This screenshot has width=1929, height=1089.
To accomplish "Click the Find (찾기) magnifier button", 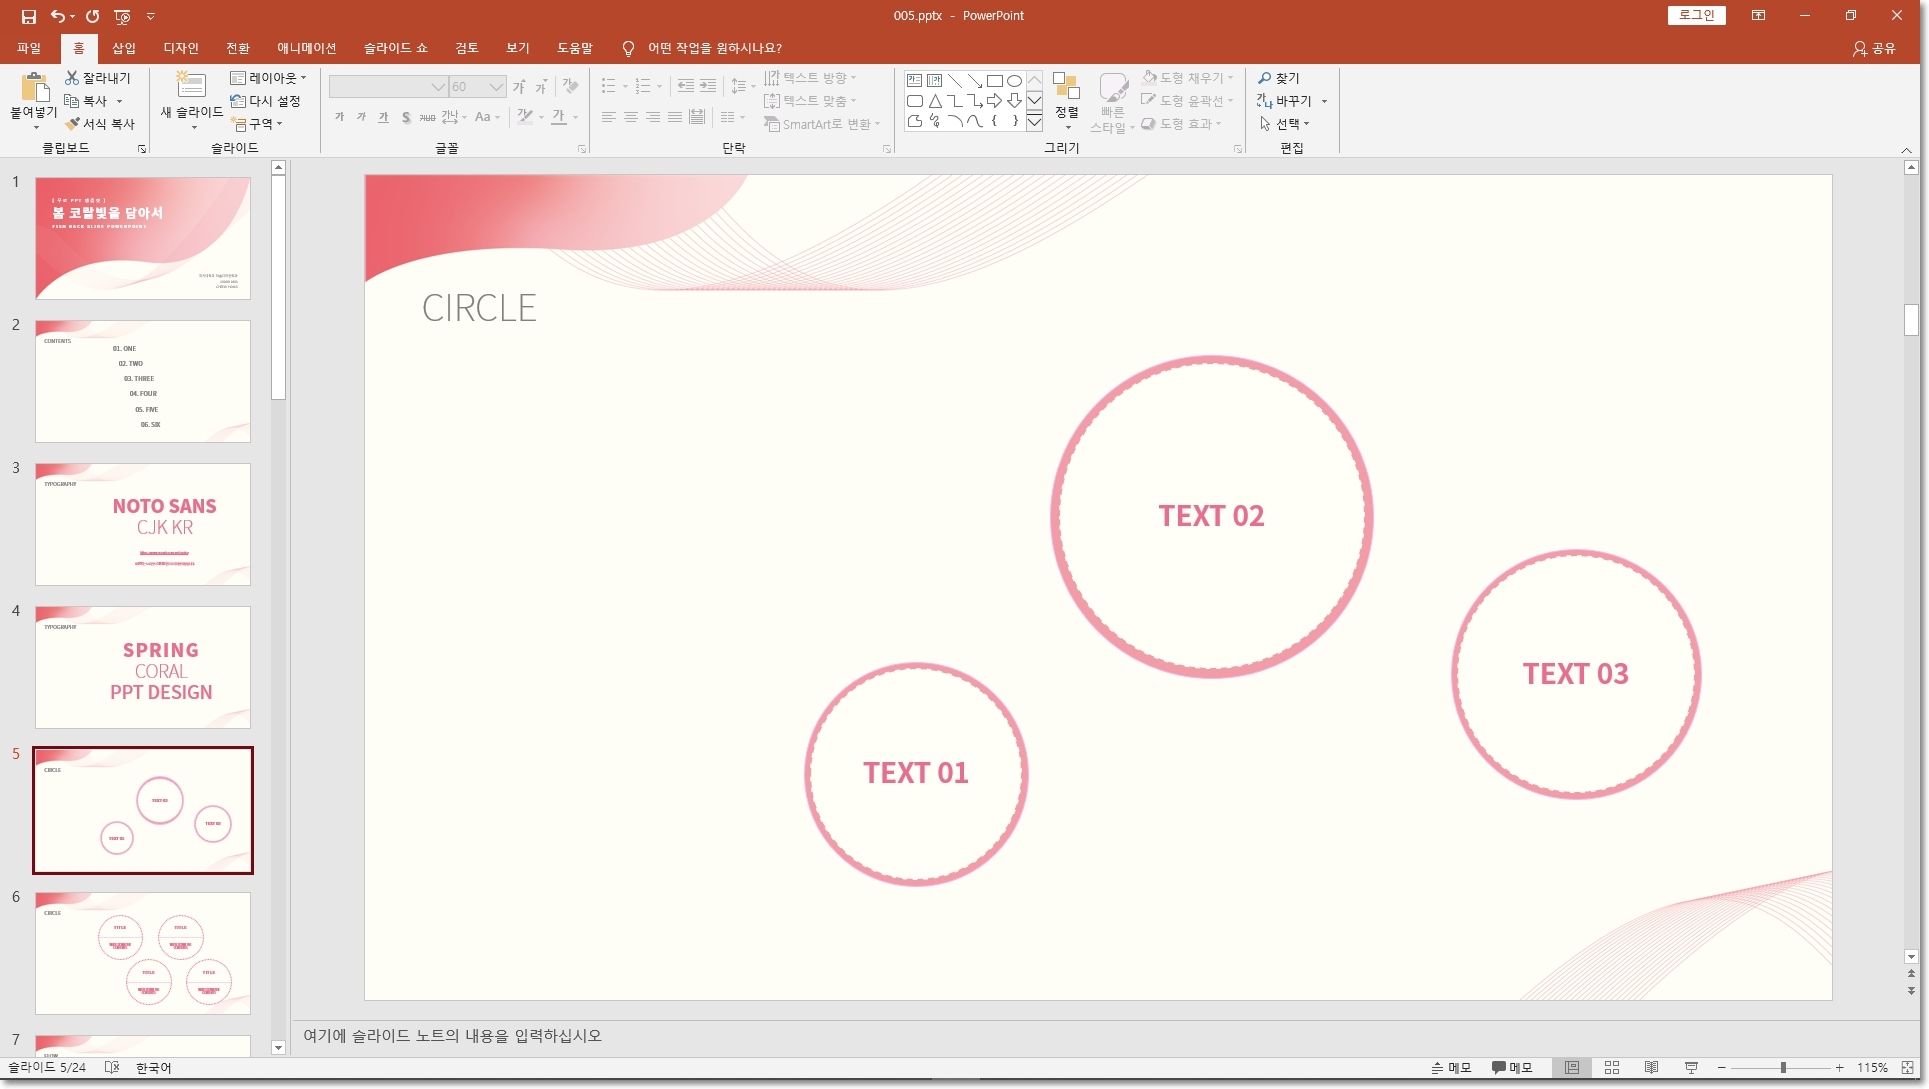I will pyautogui.click(x=1279, y=77).
